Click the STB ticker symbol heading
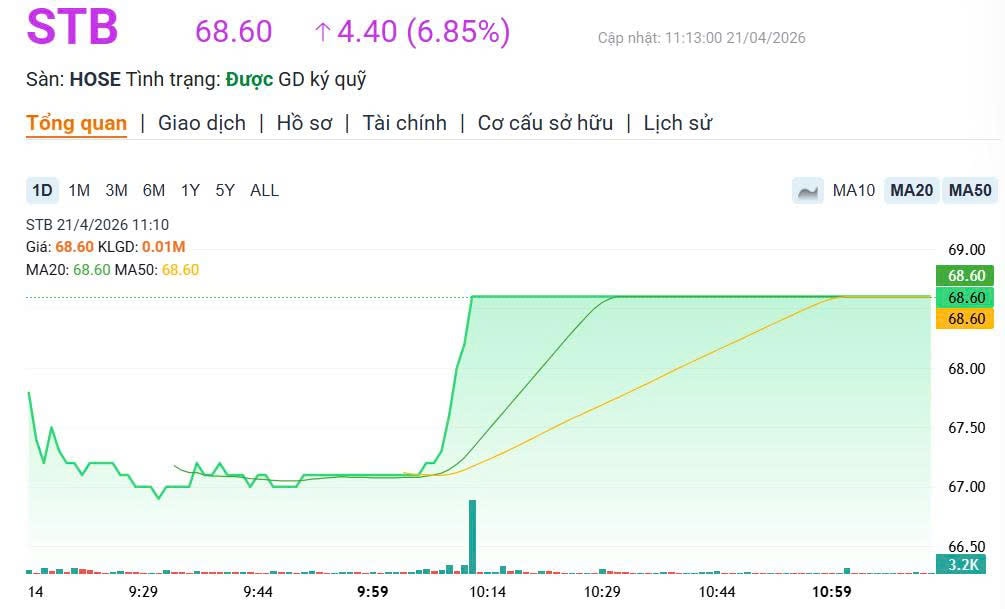This screenshot has width=1005, height=609. point(72,28)
